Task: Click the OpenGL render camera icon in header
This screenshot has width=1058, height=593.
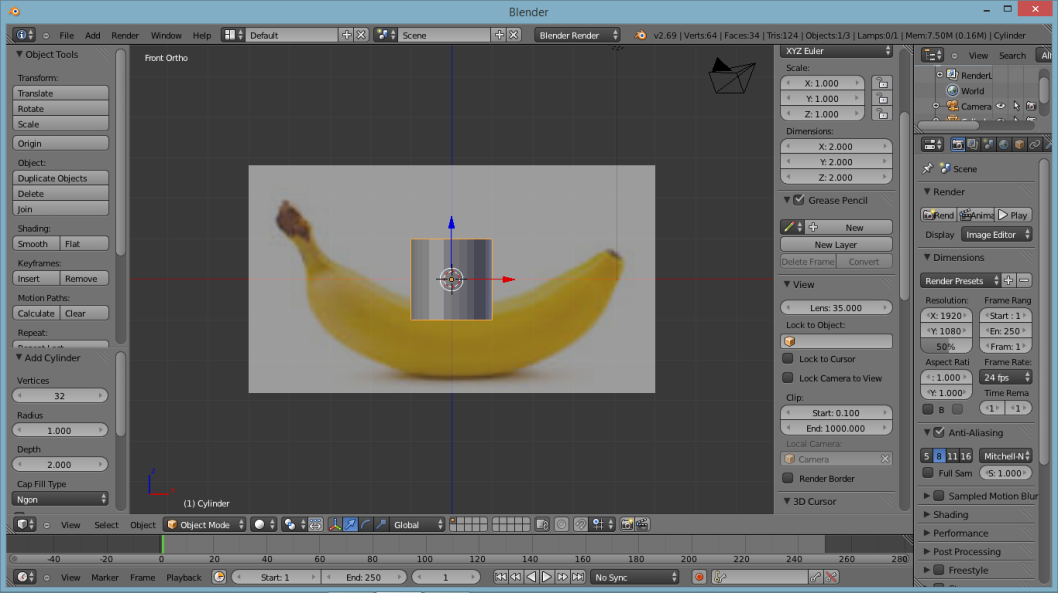Action: pyautogui.click(x=627, y=524)
